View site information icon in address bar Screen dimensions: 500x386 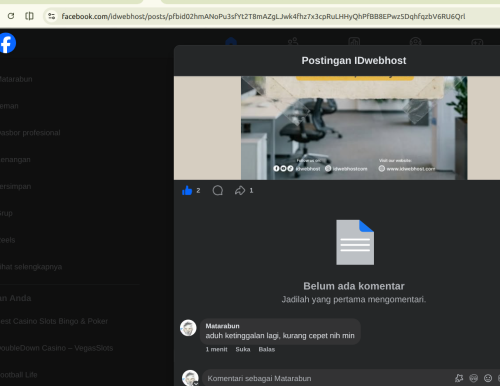51,16
